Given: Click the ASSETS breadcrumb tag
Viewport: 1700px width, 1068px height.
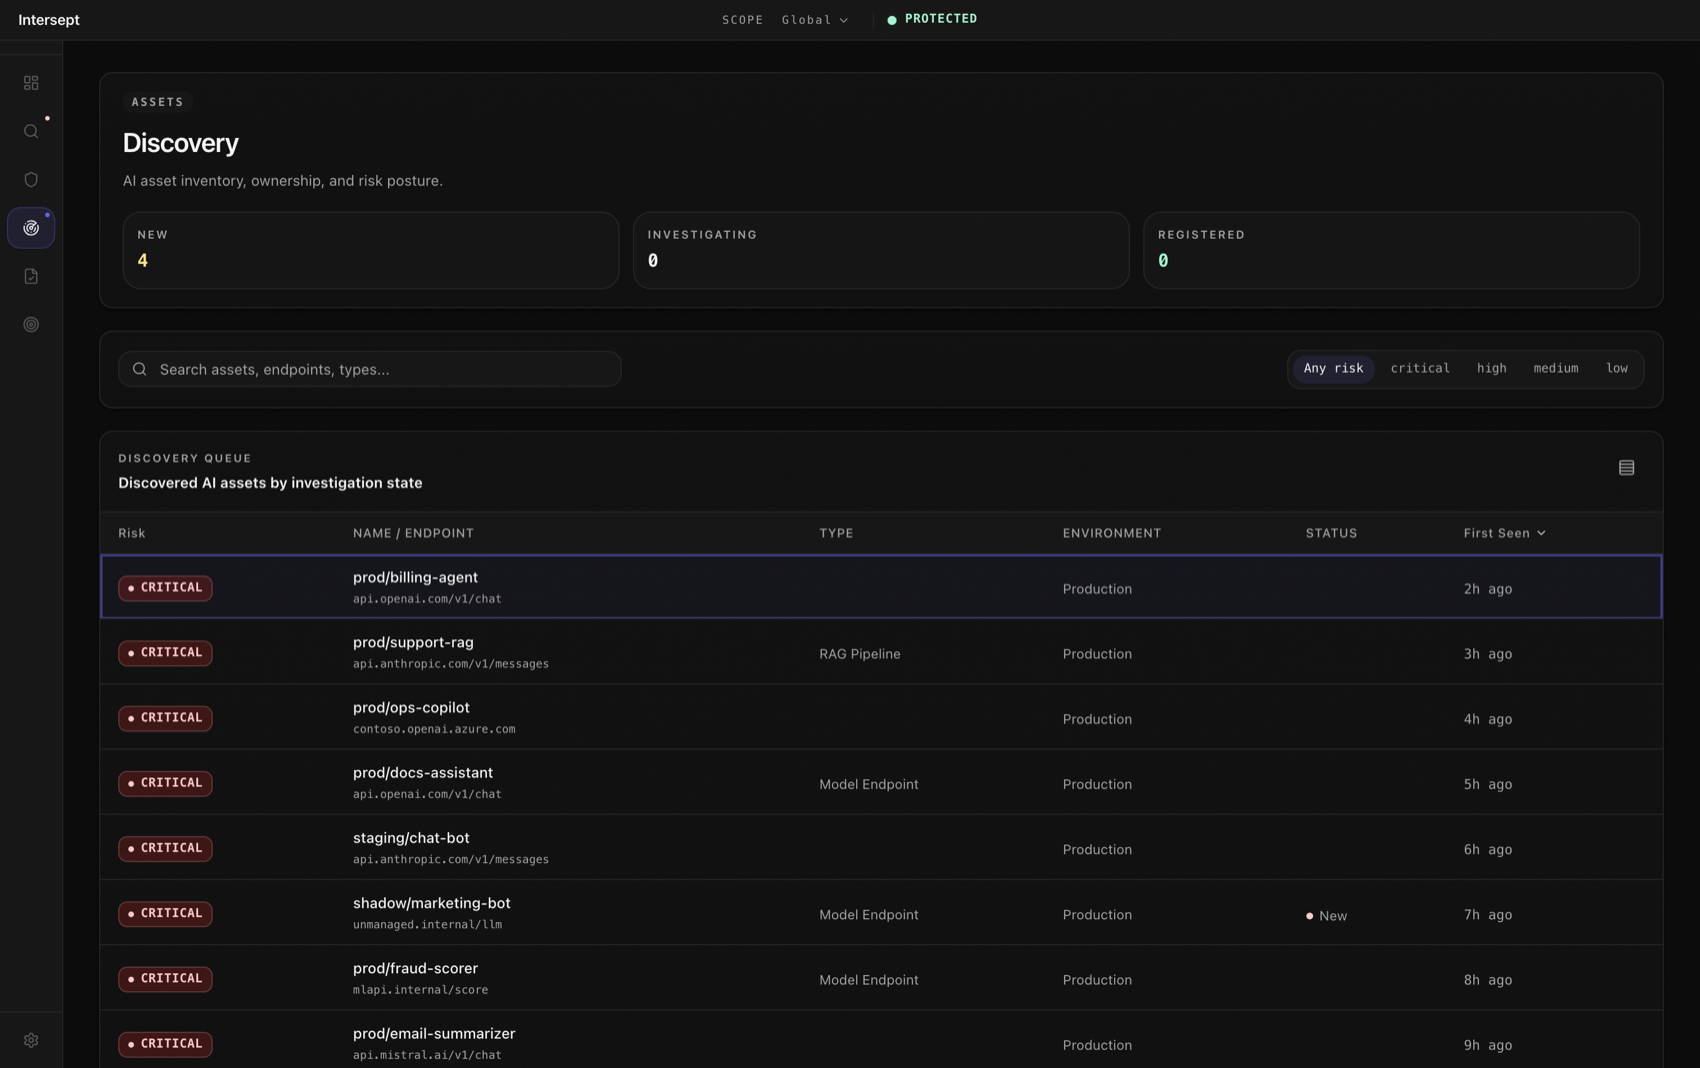Looking at the screenshot, I should pyautogui.click(x=158, y=102).
